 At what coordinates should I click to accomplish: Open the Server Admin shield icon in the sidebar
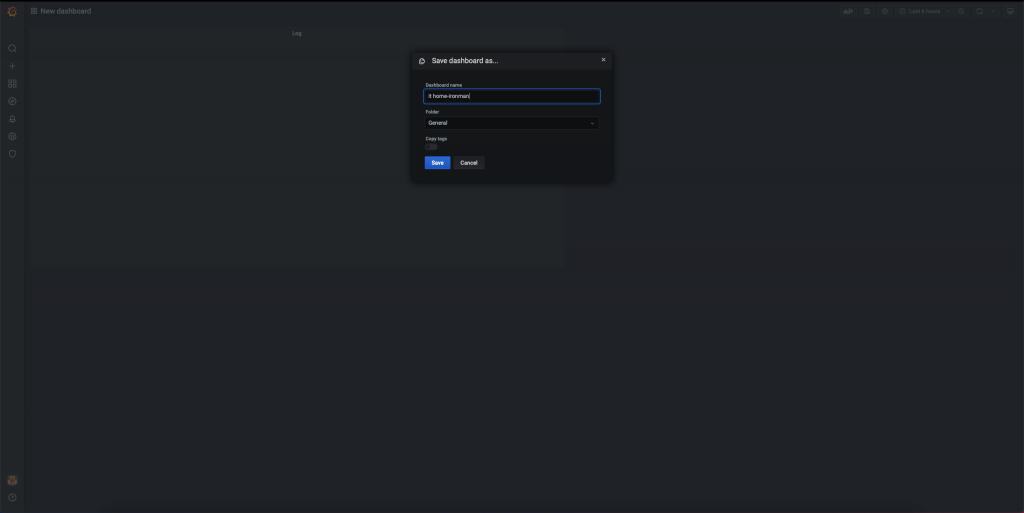click(x=12, y=154)
